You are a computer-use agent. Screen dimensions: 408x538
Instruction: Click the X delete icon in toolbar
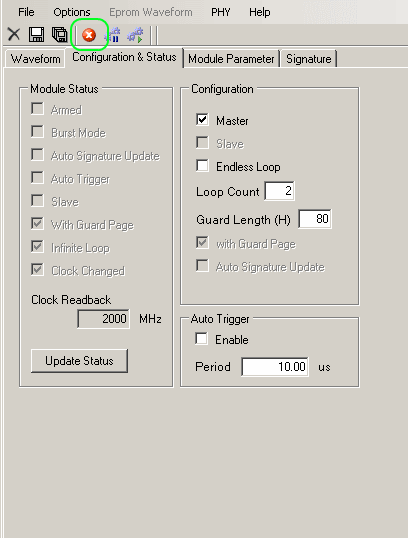[x=14, y=35]
